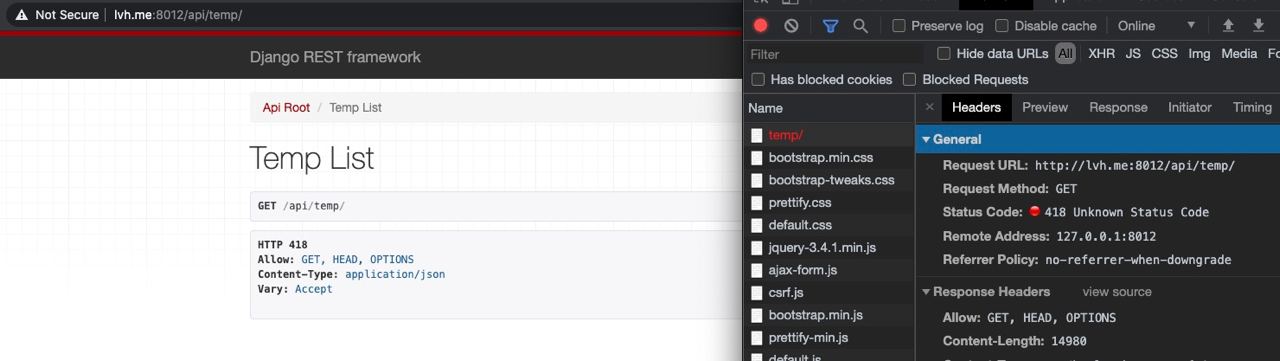Open the Initiator tab
1280x361 pixels.
[1190, 107]
